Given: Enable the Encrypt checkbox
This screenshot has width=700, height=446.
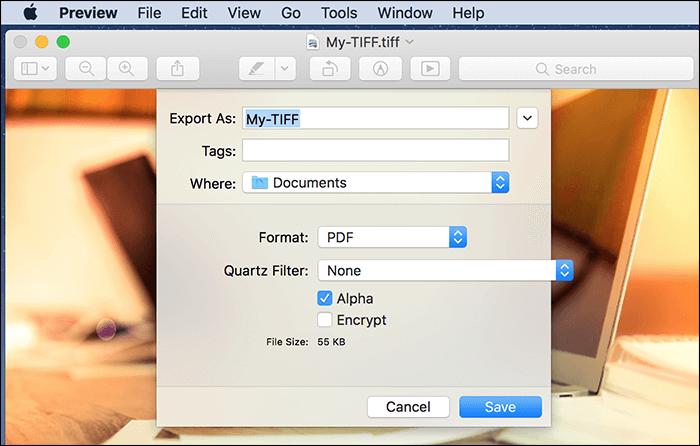Looking at the screenshot, I should click(x=325, y=320).
